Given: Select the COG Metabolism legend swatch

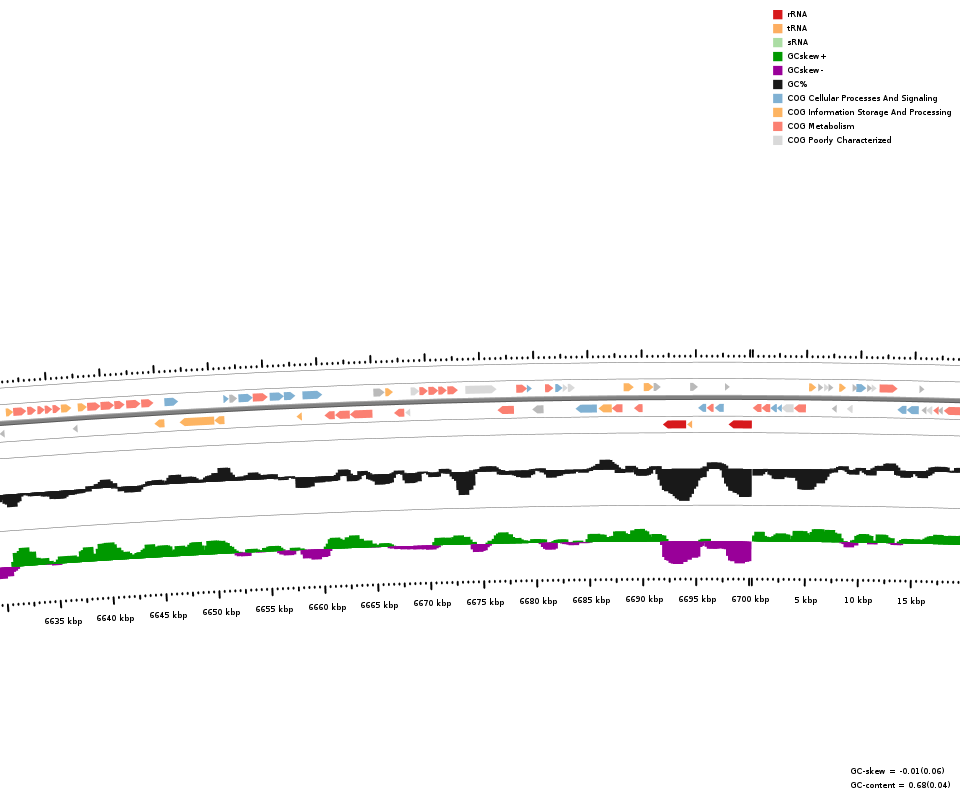Looking at the screenshot, I should click(x=777, y=126).
